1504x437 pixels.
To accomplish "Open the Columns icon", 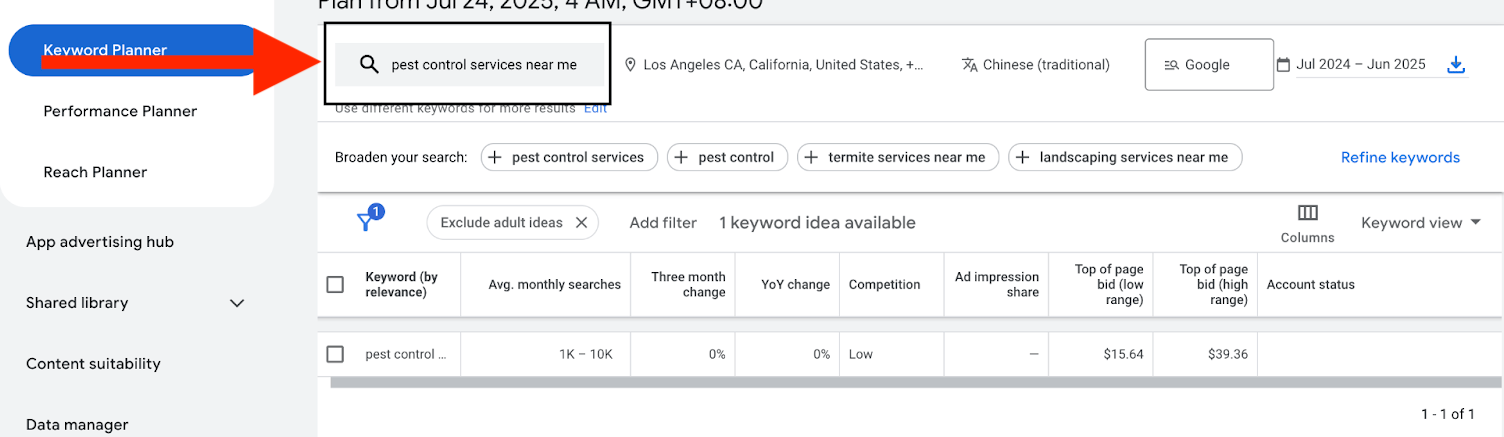I will pyautogui.click(x=1307, y=213).
